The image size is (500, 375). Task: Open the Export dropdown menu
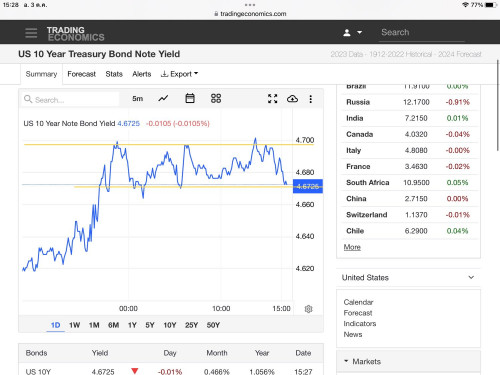[179, 74]
